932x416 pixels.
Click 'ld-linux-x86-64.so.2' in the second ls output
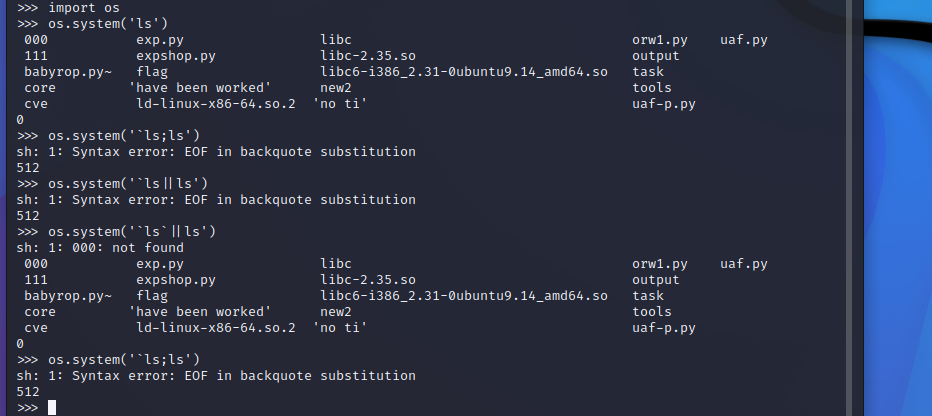[216, 328]
